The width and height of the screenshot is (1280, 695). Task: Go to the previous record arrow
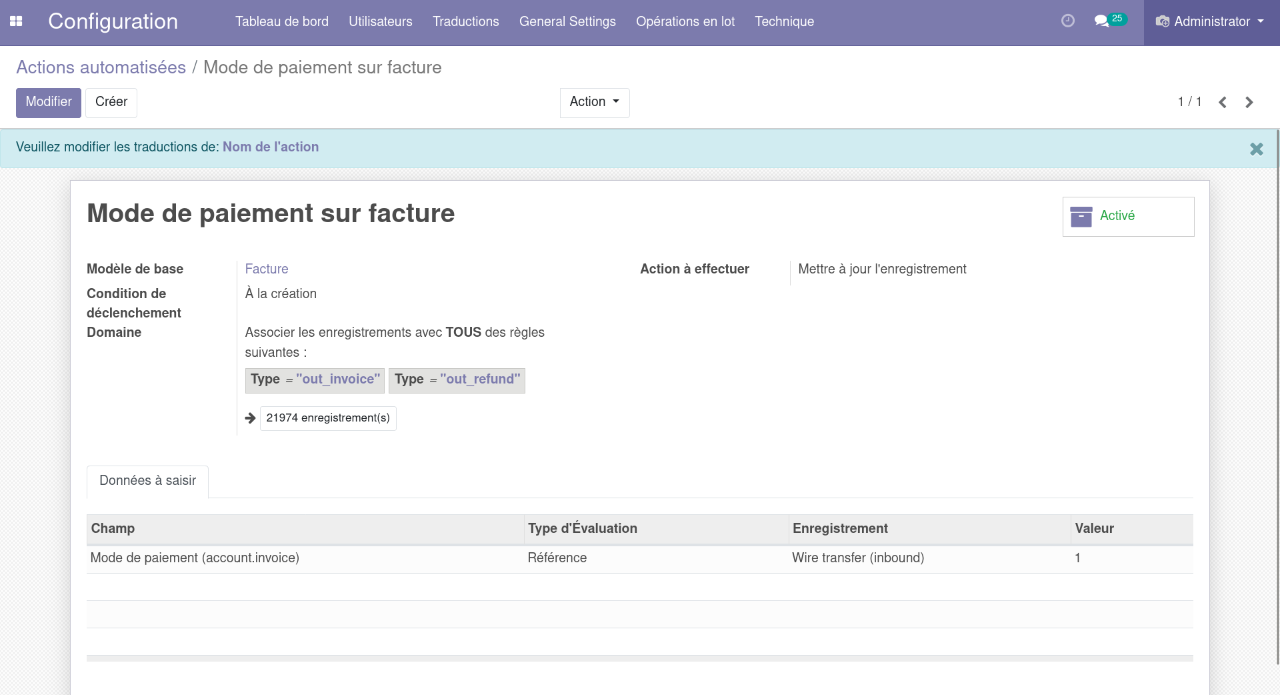point(1222,102)
